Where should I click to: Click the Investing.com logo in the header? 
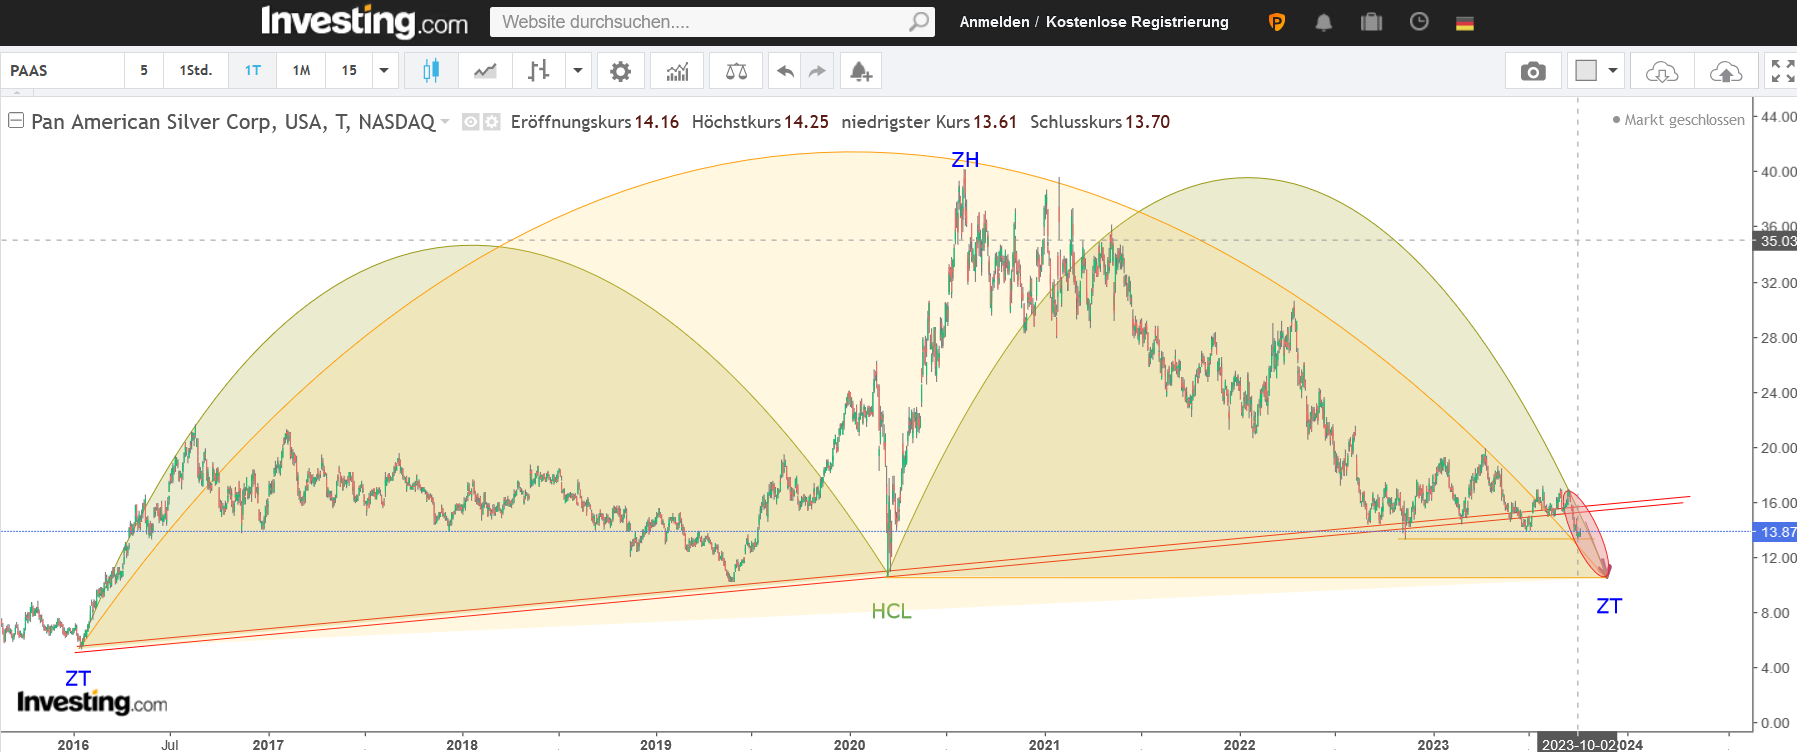pyautogui.click(x=364, y=22)
